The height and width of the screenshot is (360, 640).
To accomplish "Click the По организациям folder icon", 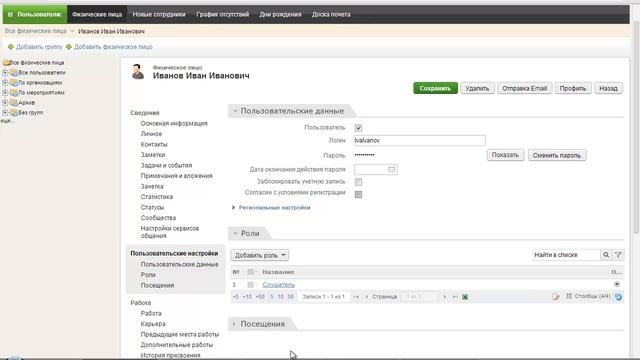I will 14,82.
